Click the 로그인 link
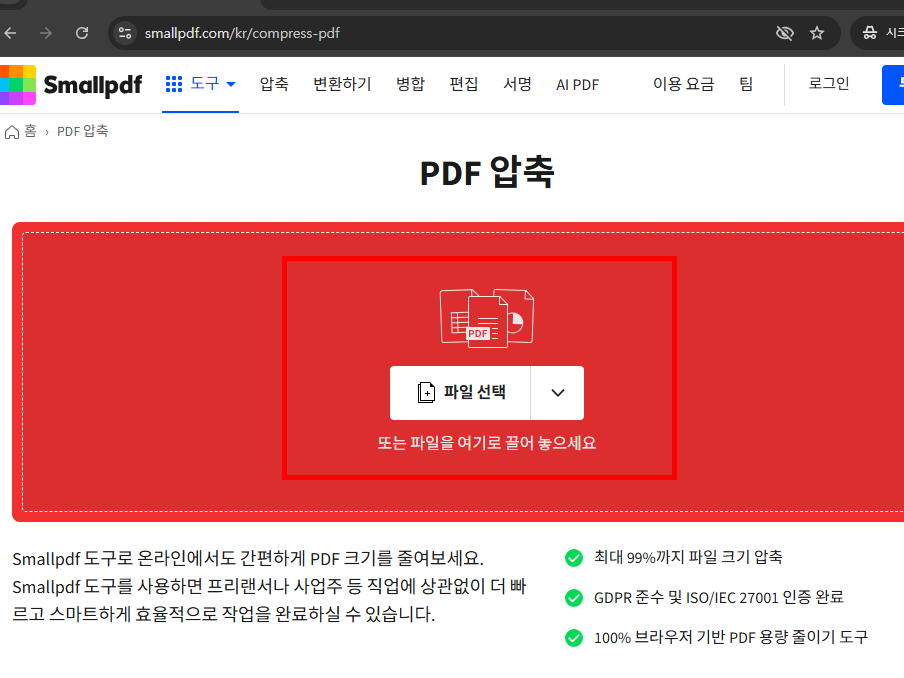Viewport: 904px width, 678px height. (828, 84)
